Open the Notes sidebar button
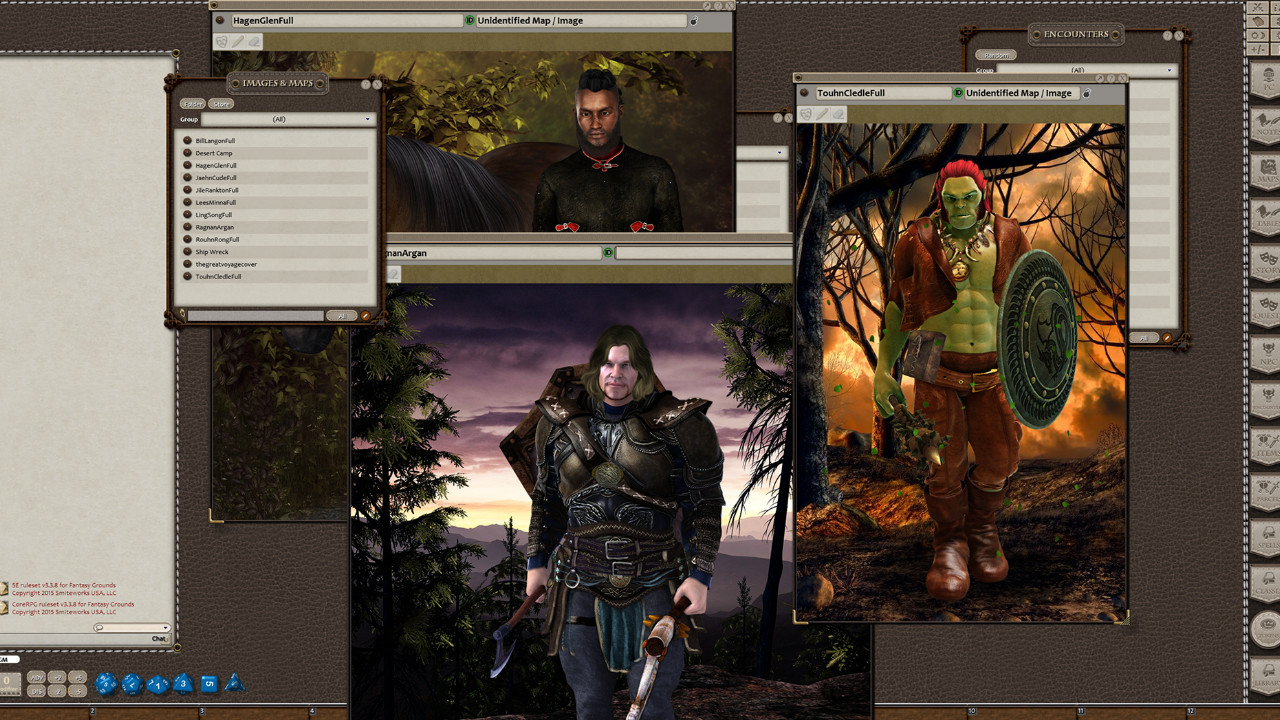1280x720 pixels. click(x=1266, y=124)
